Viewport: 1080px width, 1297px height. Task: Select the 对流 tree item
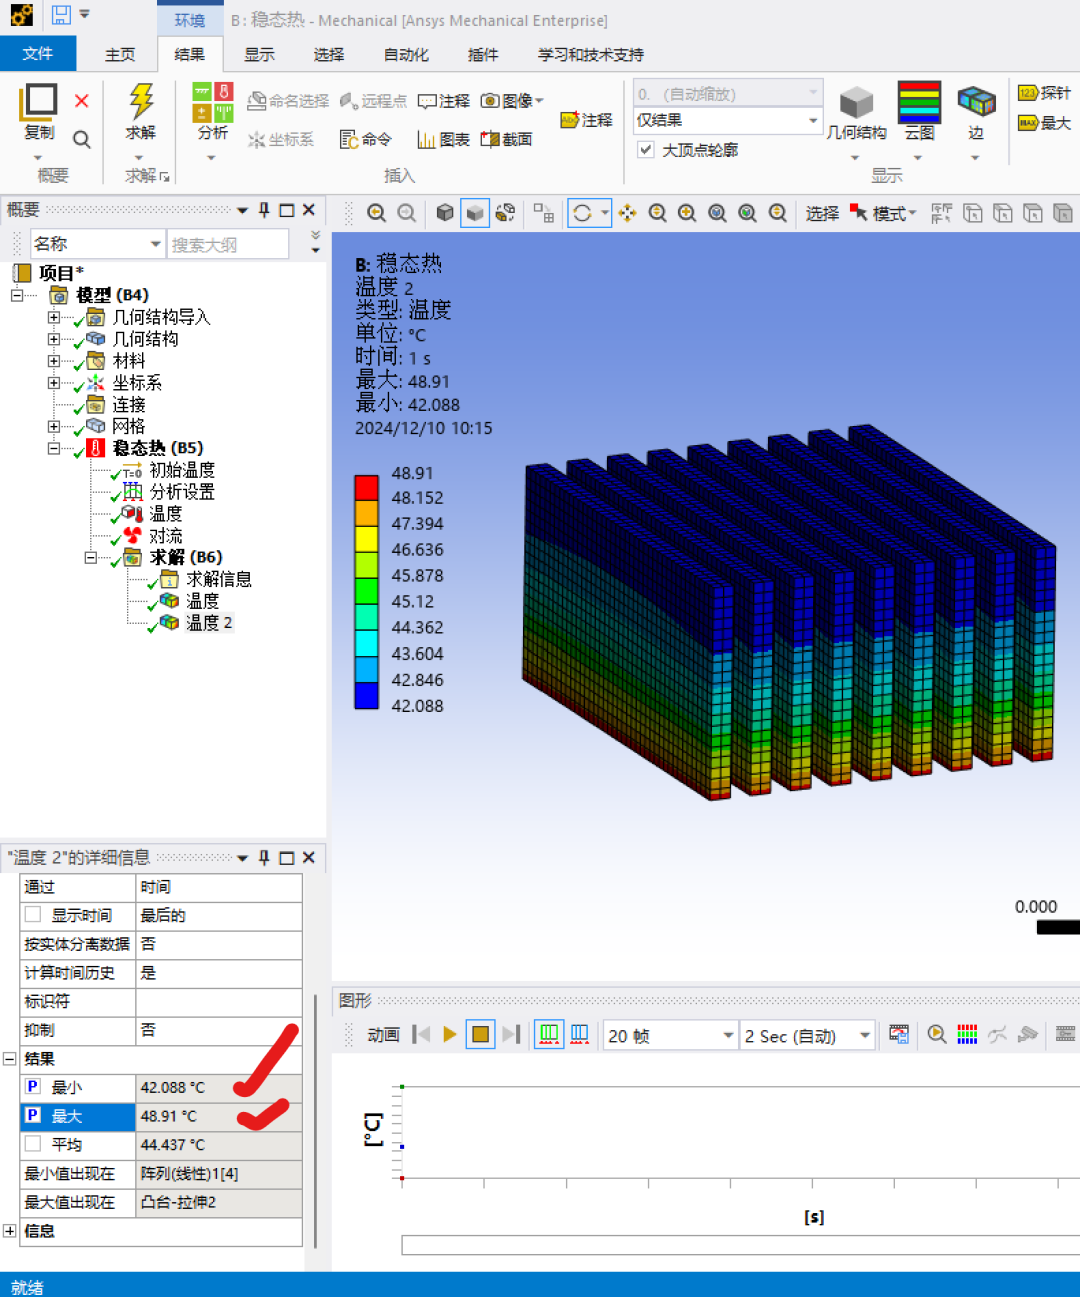tap(166, 536)
